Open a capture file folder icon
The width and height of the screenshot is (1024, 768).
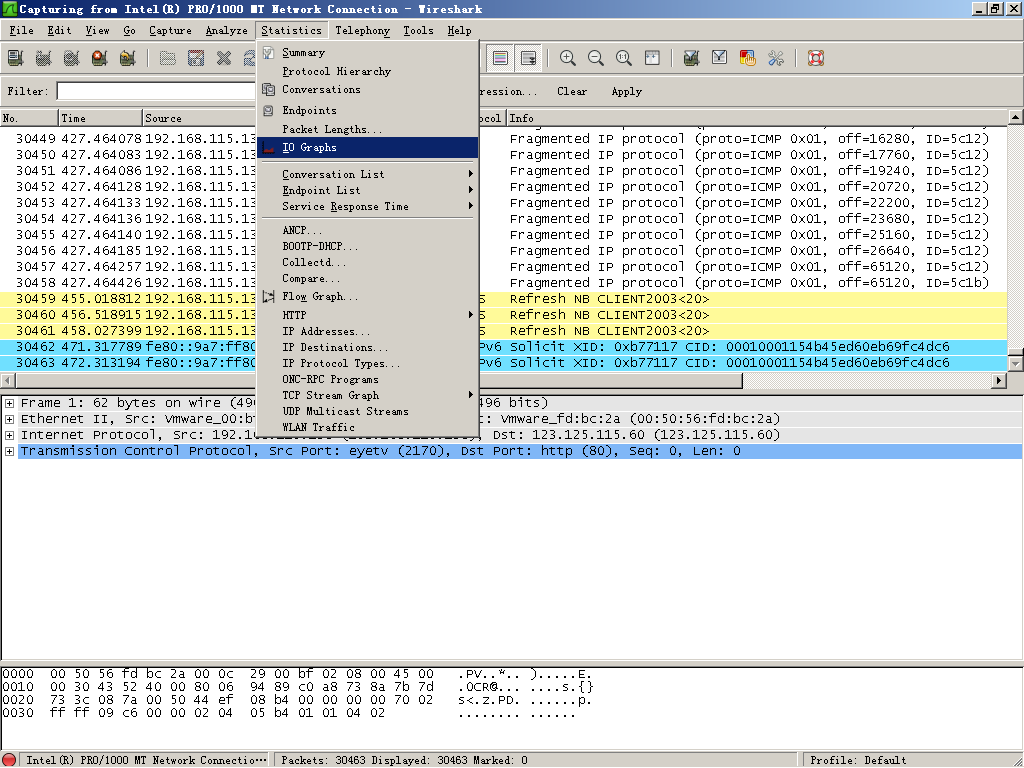[168, 58]
